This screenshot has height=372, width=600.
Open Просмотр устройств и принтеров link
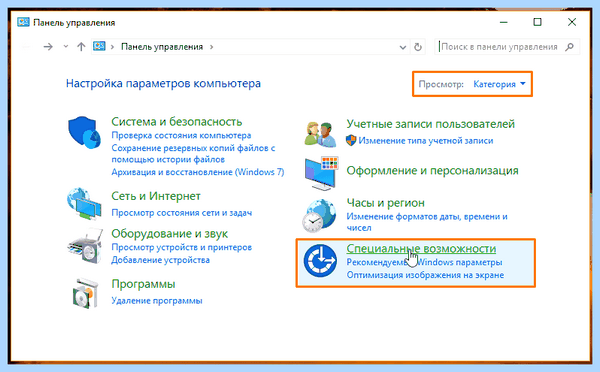(x=181, y=247)
